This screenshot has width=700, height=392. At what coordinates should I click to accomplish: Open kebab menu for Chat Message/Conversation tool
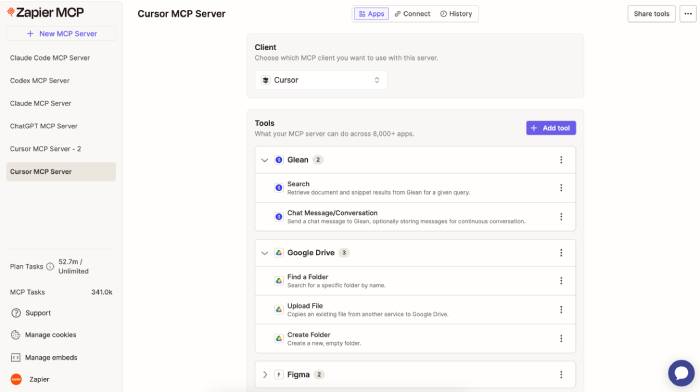561,217
